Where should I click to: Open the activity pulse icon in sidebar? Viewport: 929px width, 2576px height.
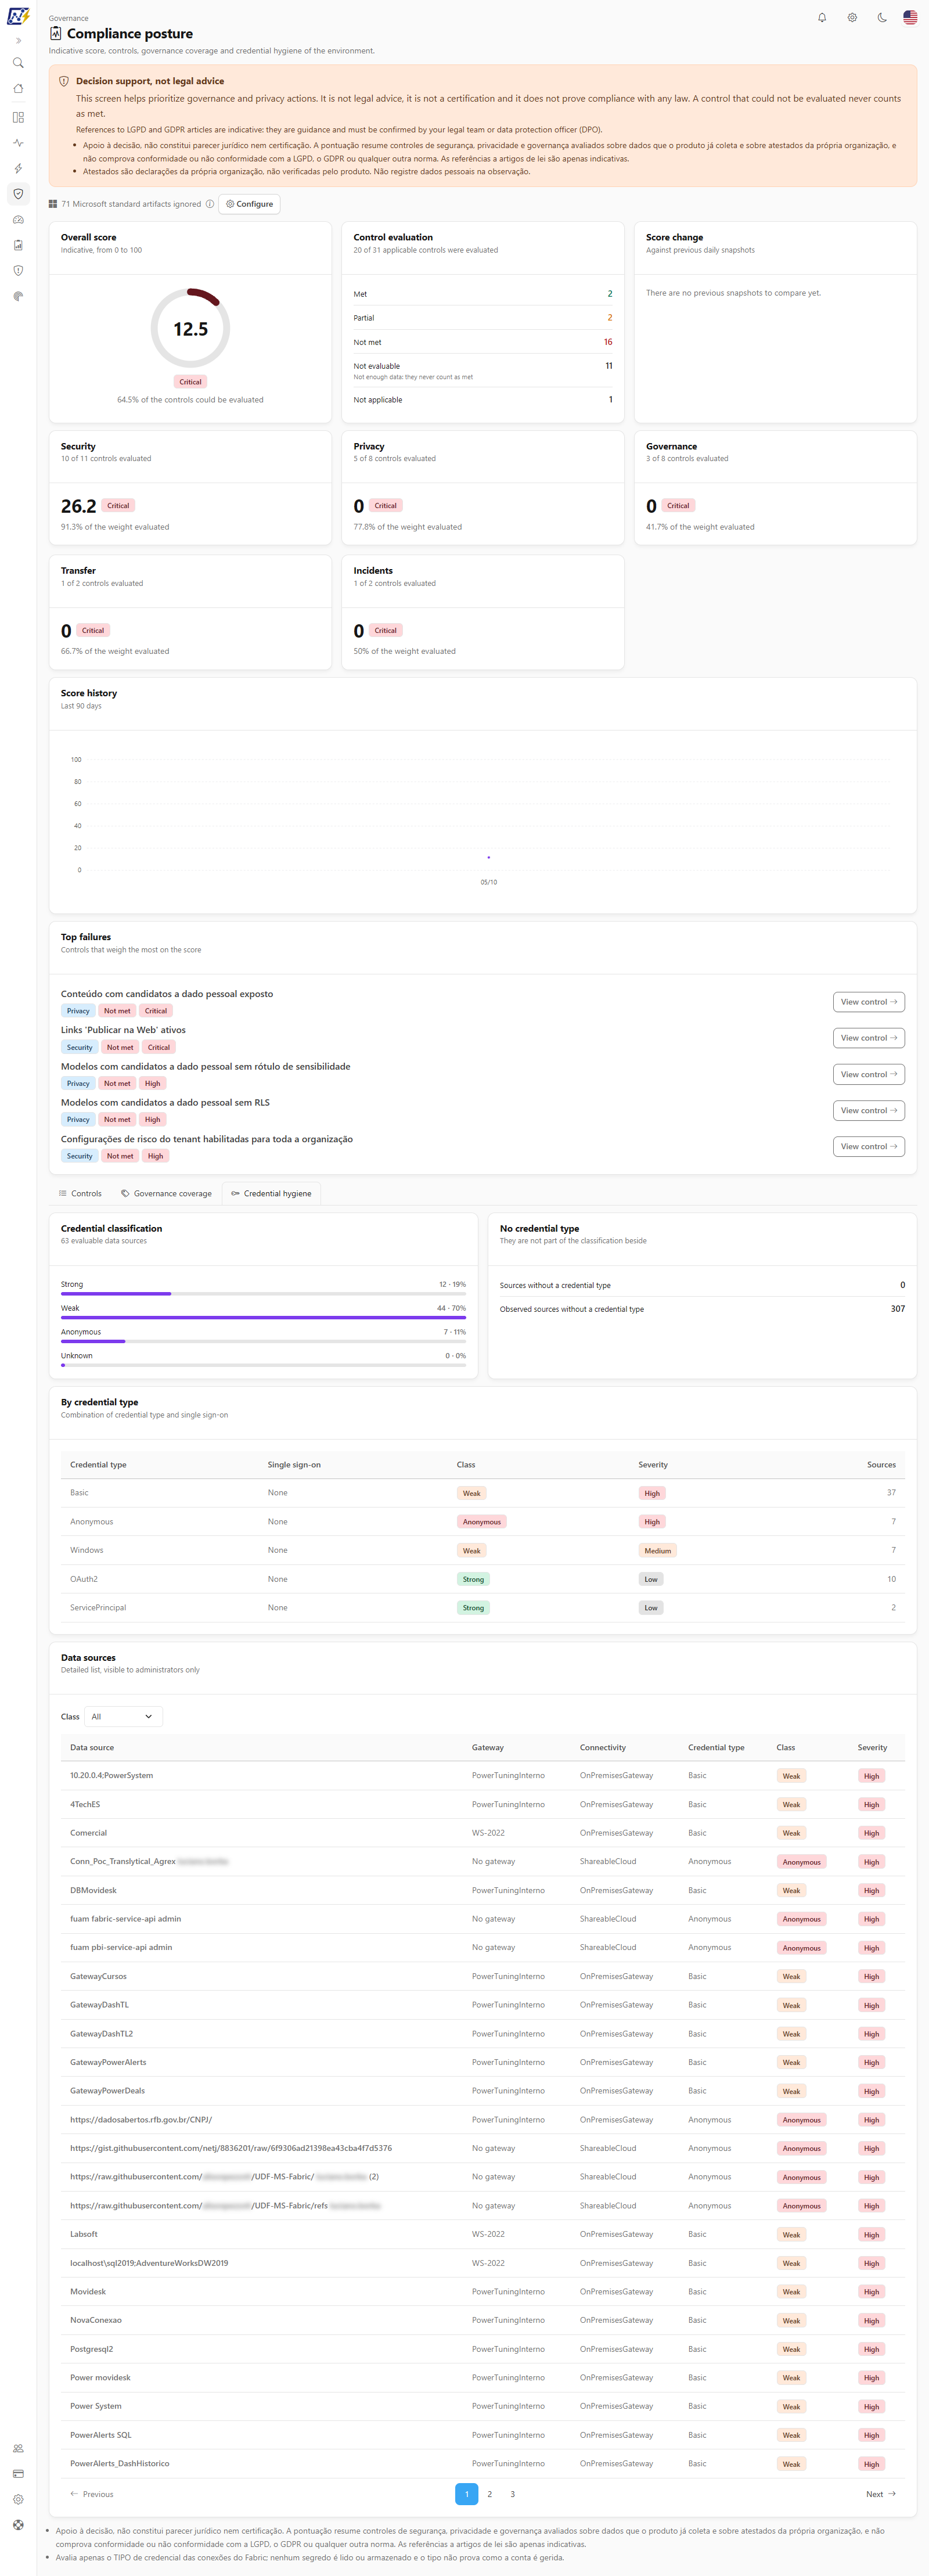18,143
